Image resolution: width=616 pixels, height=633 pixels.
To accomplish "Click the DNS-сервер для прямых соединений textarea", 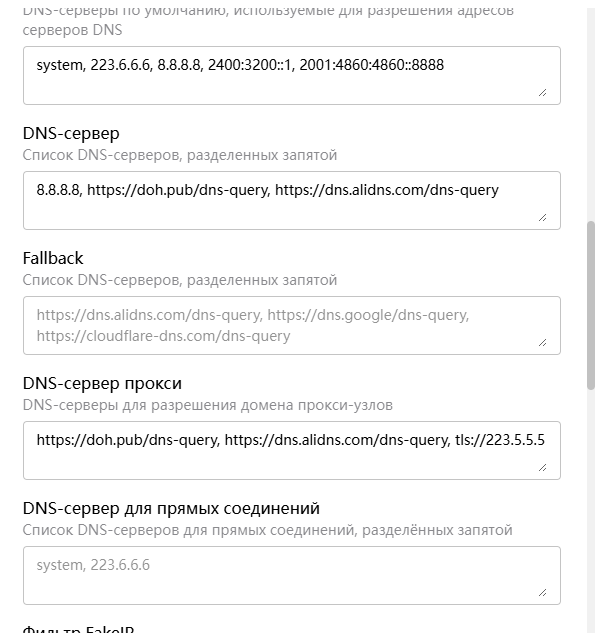I will tap(292, 575).
